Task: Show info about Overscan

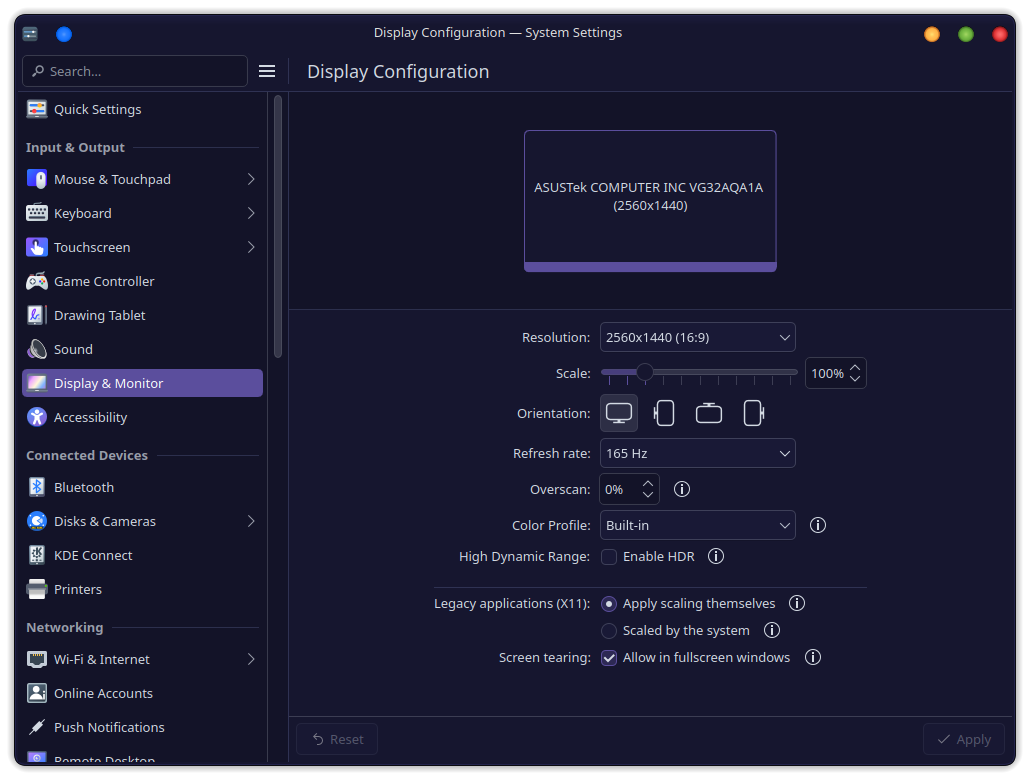Action: tap(682, 490)
